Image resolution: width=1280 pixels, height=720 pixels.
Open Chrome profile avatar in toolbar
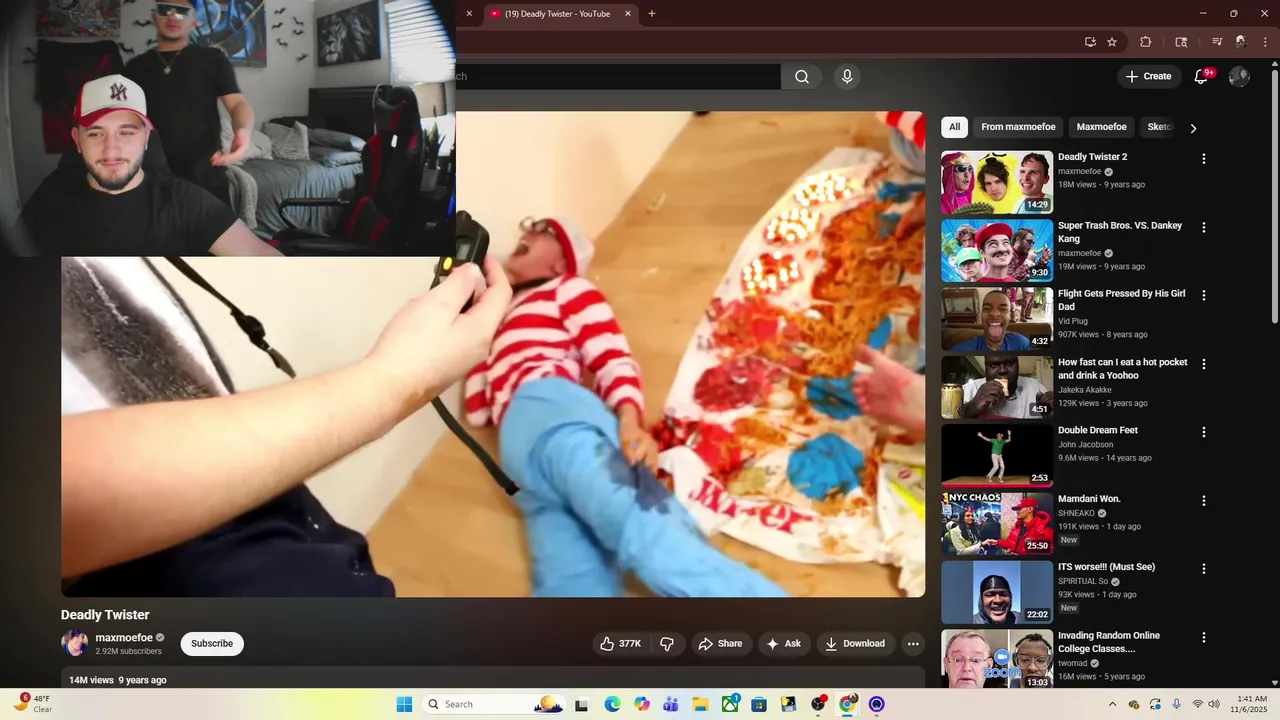(1241, 42)
